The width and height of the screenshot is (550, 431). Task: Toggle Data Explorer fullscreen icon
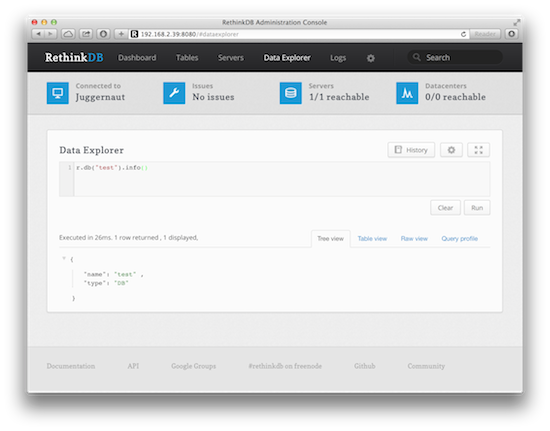(478, 150)
